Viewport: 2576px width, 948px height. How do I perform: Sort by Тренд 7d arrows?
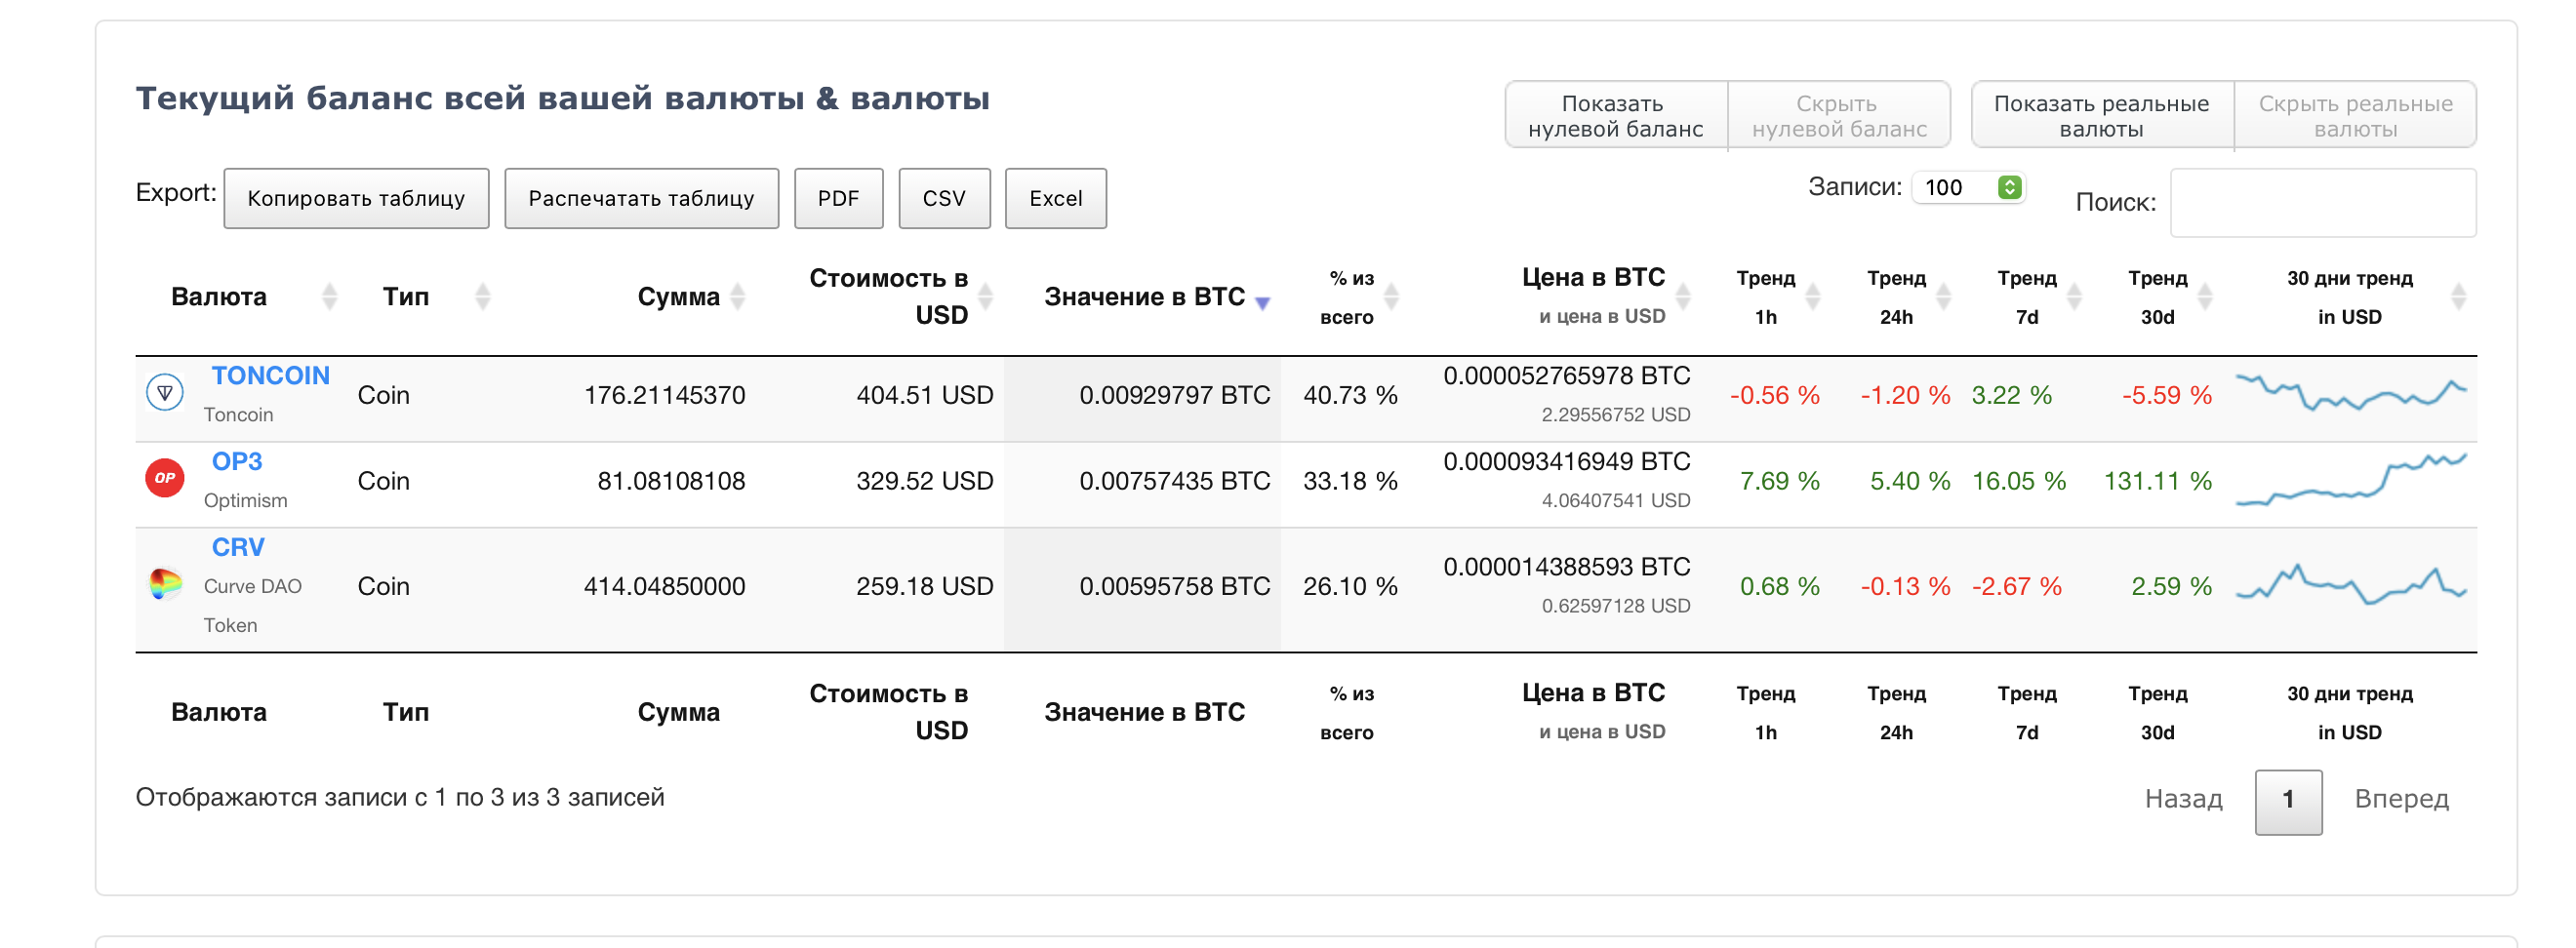[x=2074, y=296]
